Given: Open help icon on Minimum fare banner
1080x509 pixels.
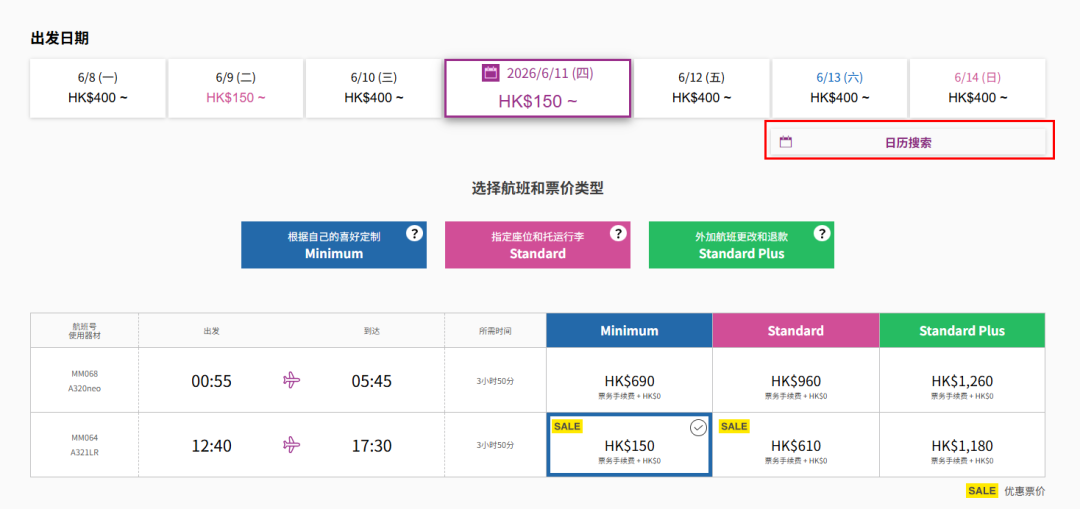Looking at the screenshot, I should pos(414,233).
